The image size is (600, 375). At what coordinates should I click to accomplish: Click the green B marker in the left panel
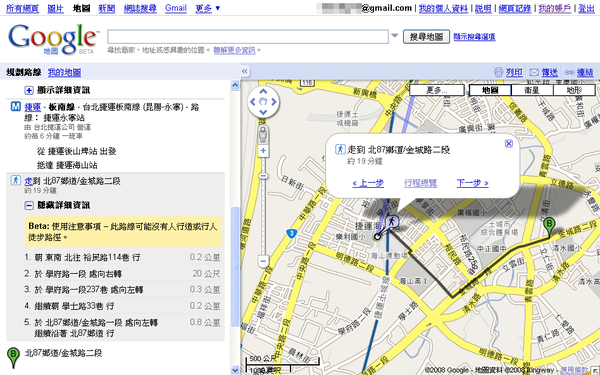click(x=13, y=357)
